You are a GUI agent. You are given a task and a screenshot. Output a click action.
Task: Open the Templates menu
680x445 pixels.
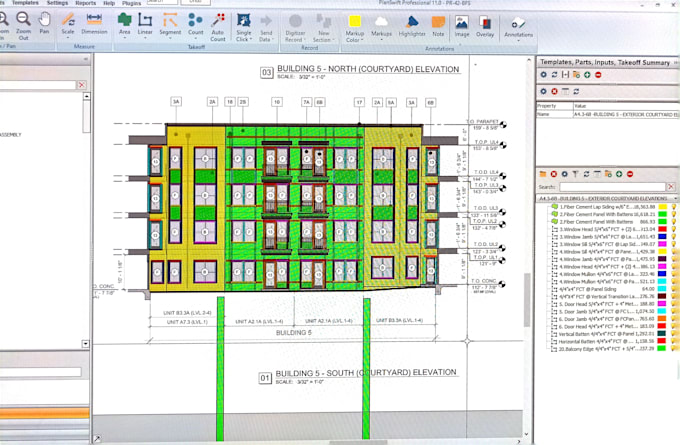(x=25, y=3)
